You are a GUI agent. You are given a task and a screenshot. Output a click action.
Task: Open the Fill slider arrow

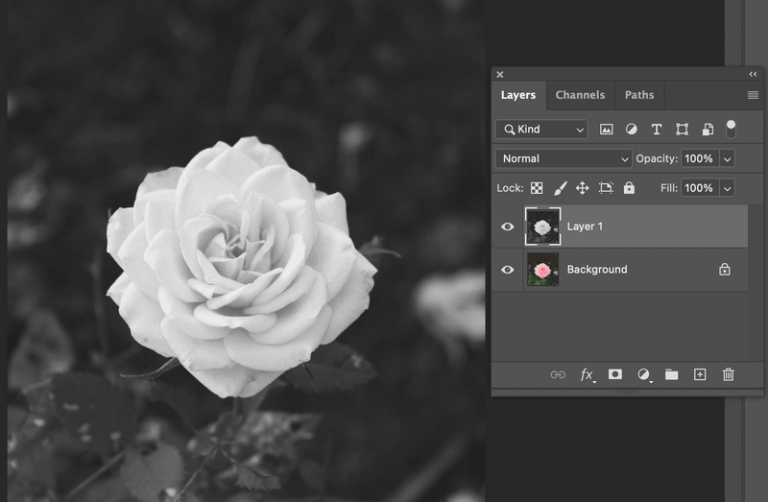pos(727,188)
